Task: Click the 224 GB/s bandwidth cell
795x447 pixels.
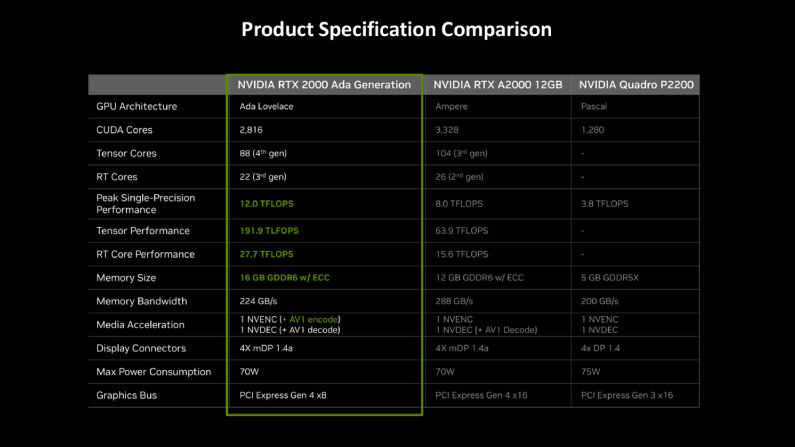Action: point(258,301)
